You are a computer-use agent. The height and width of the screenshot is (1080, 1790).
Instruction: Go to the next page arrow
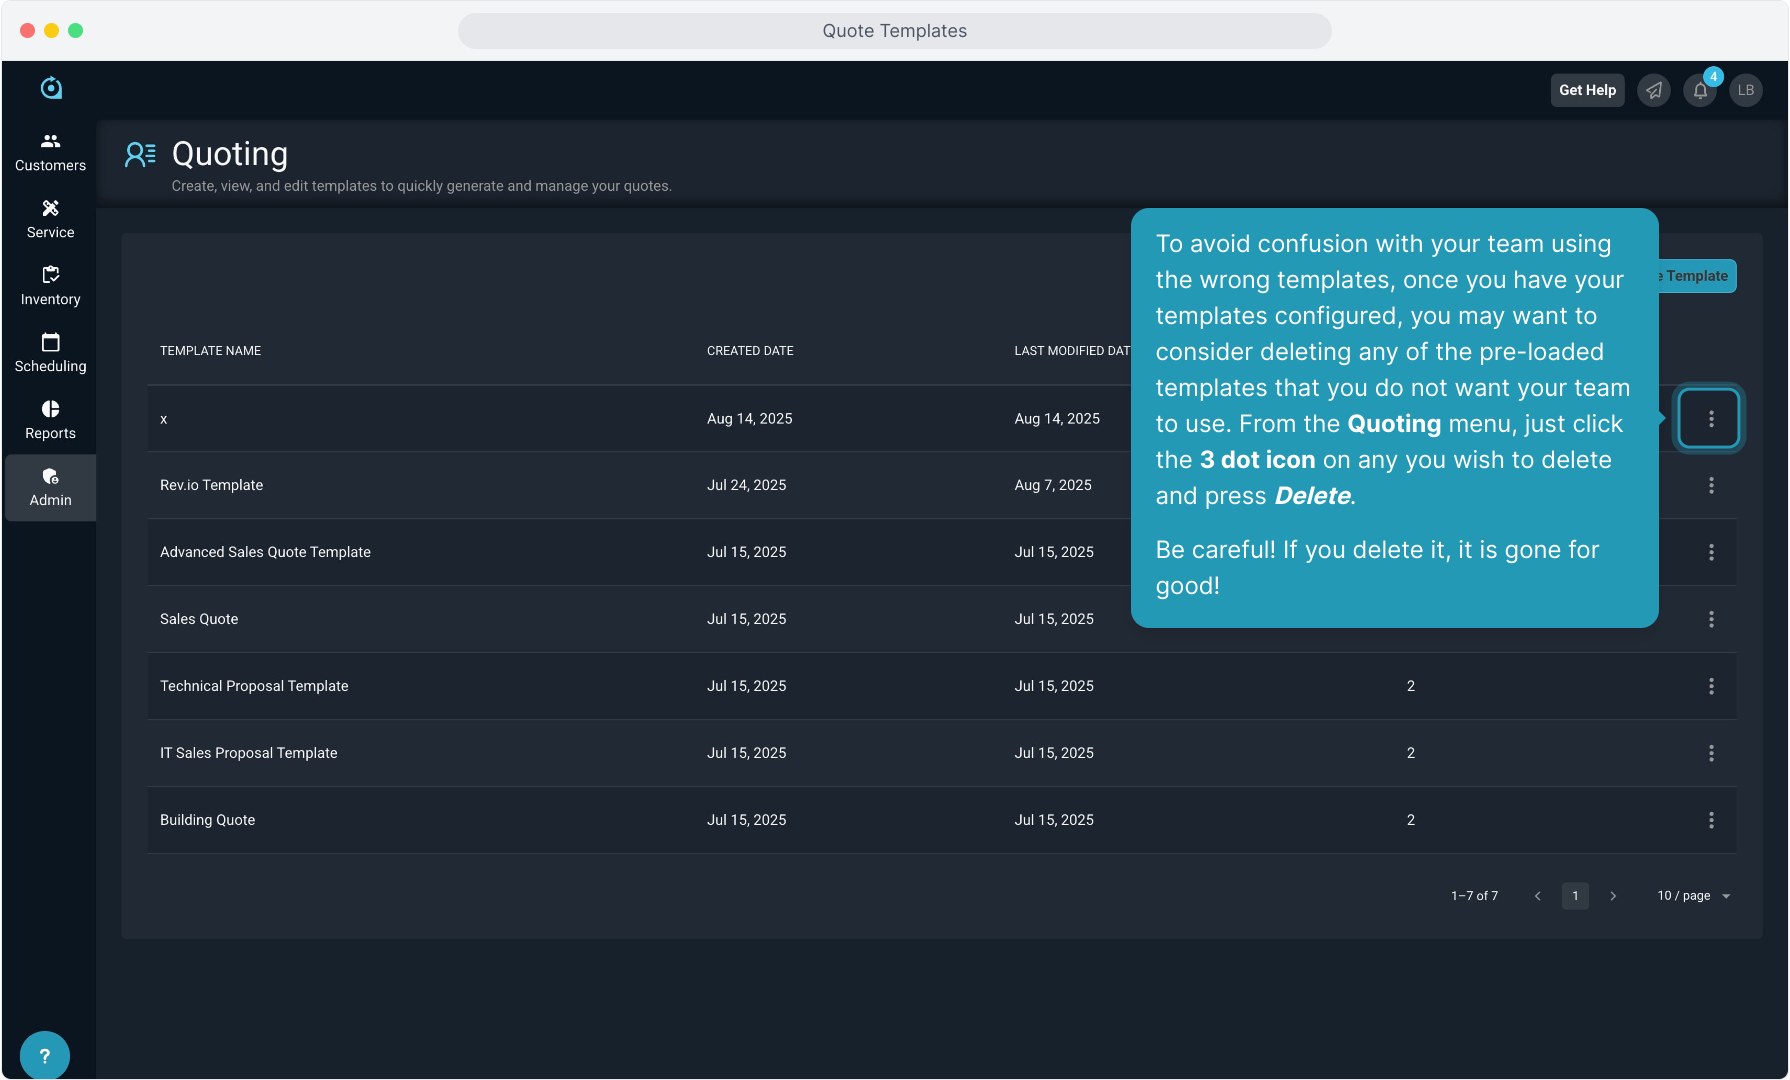tap(1613, 896)
